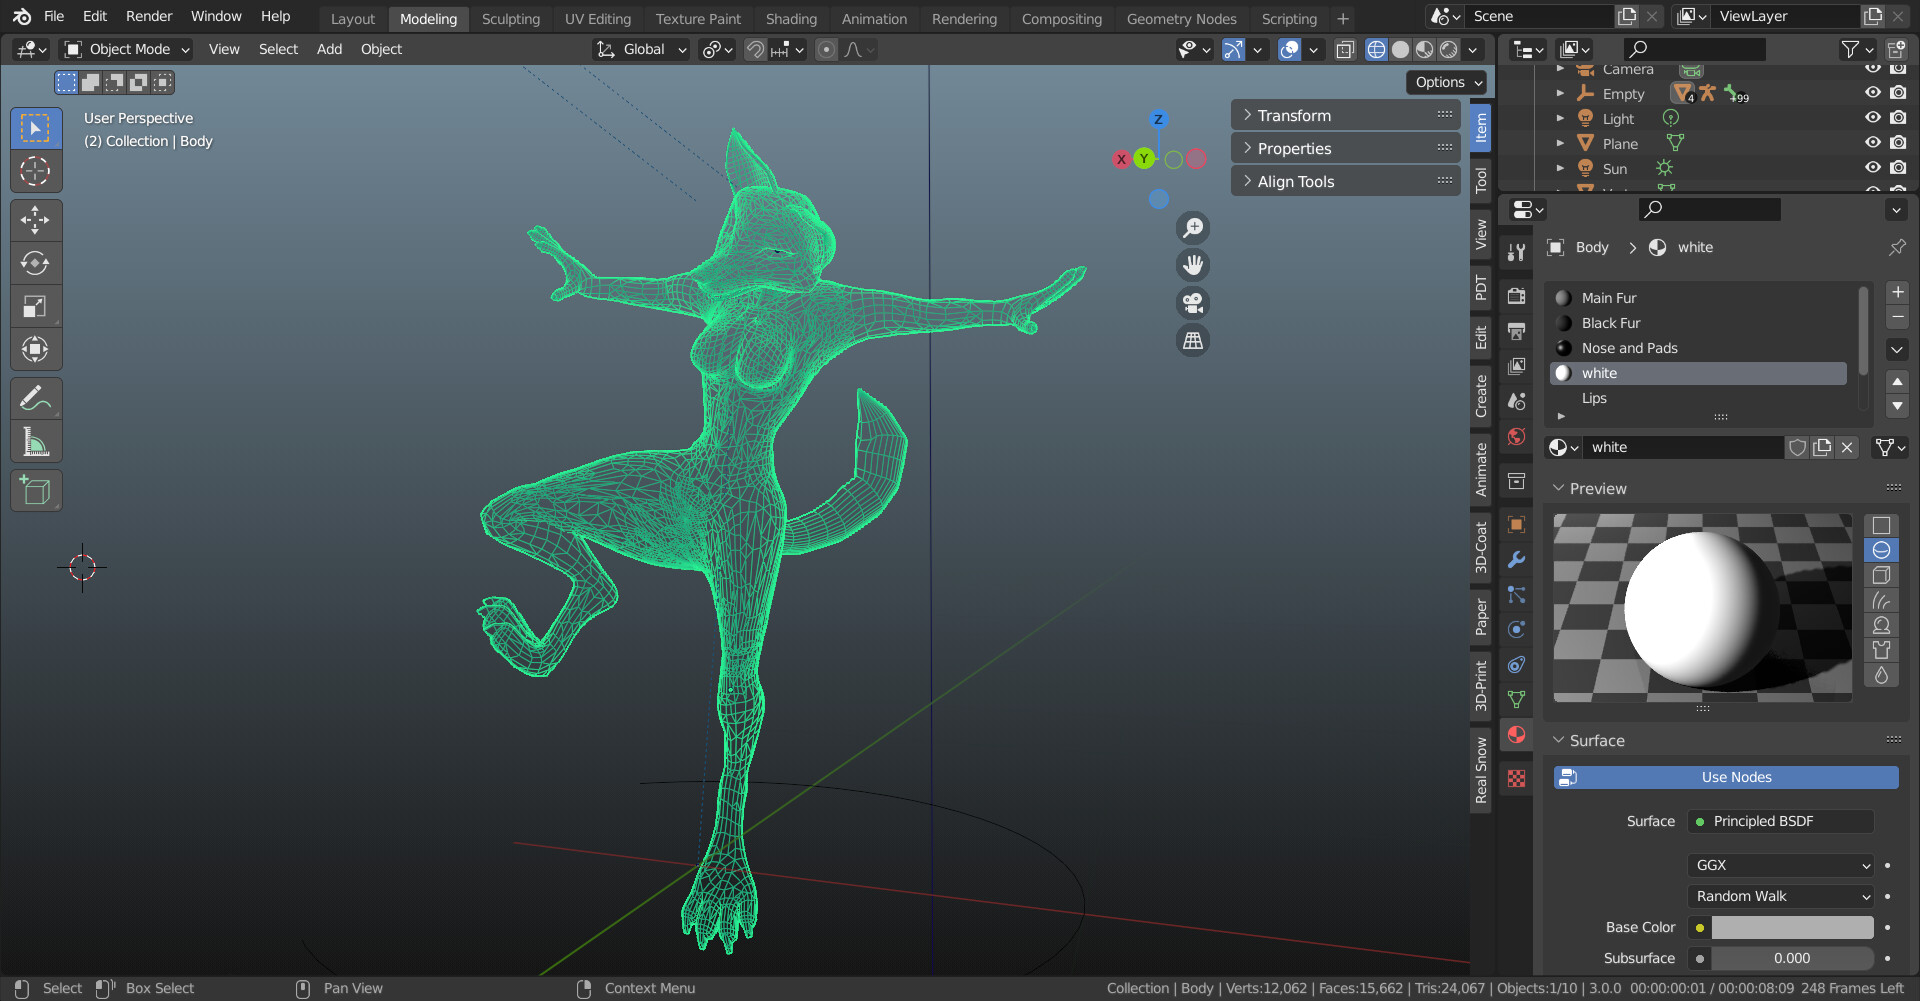Open the Modifier properties tab
Screen dimensions: 1920x1001
[x=1516, y=561]
